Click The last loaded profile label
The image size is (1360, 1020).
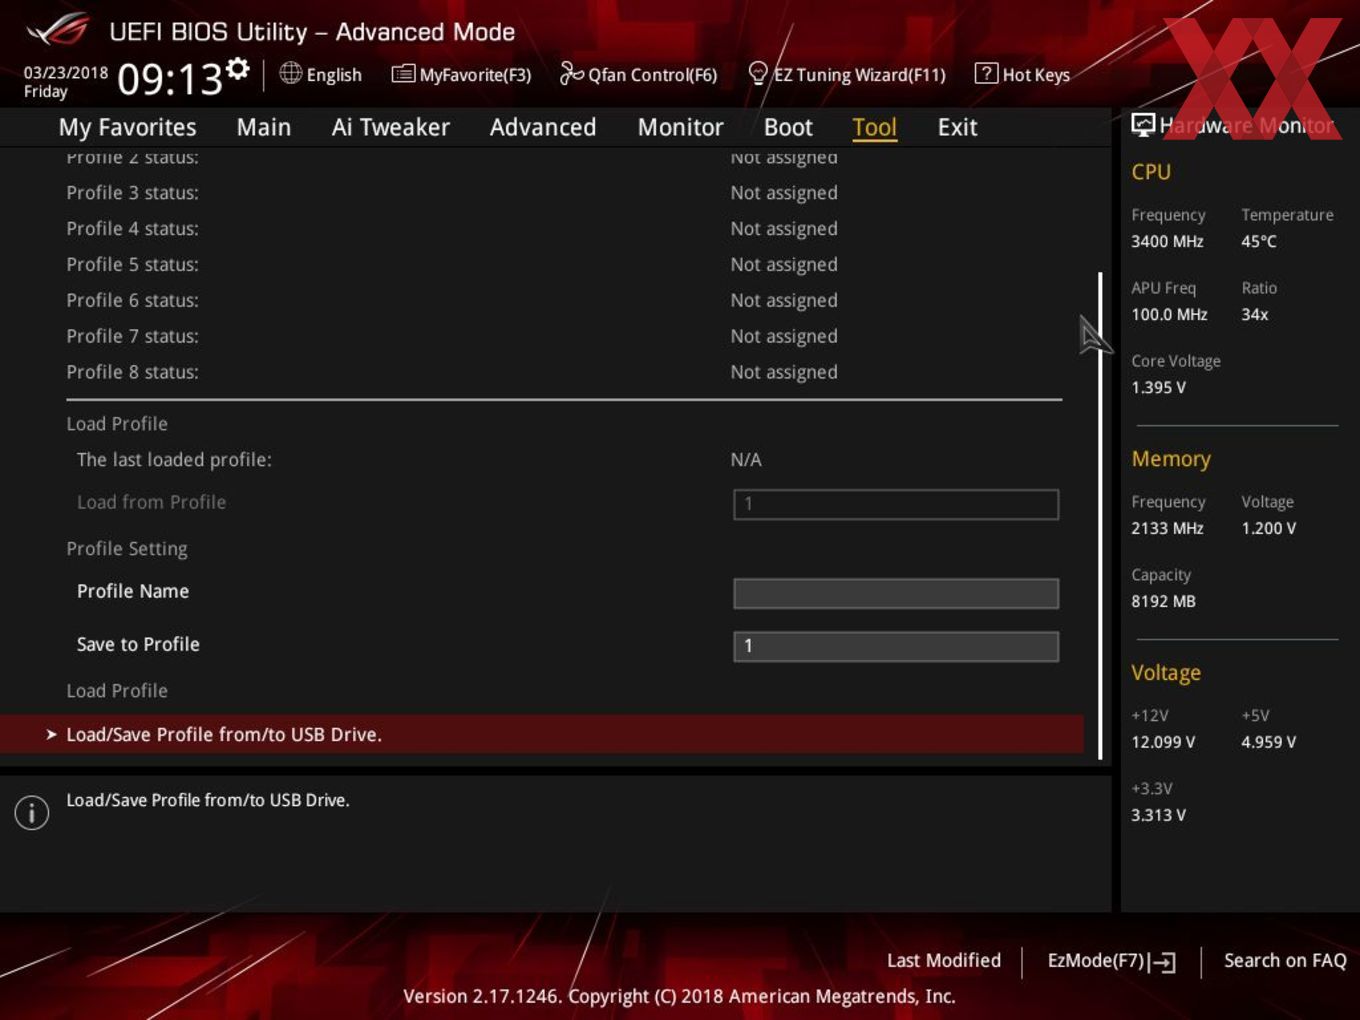click(174, 460)
